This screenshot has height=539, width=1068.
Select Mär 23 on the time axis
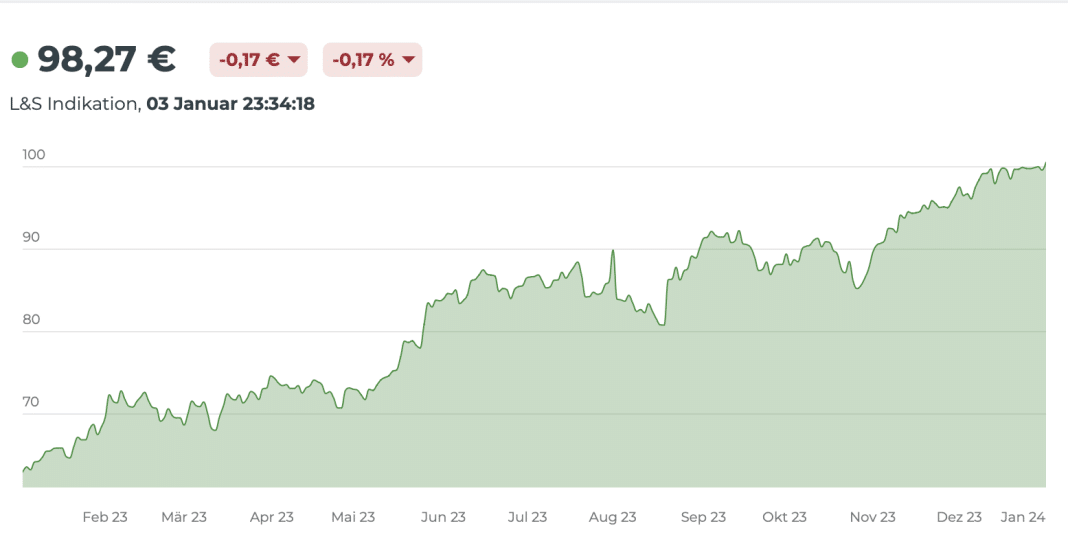(x=184, y=517)
